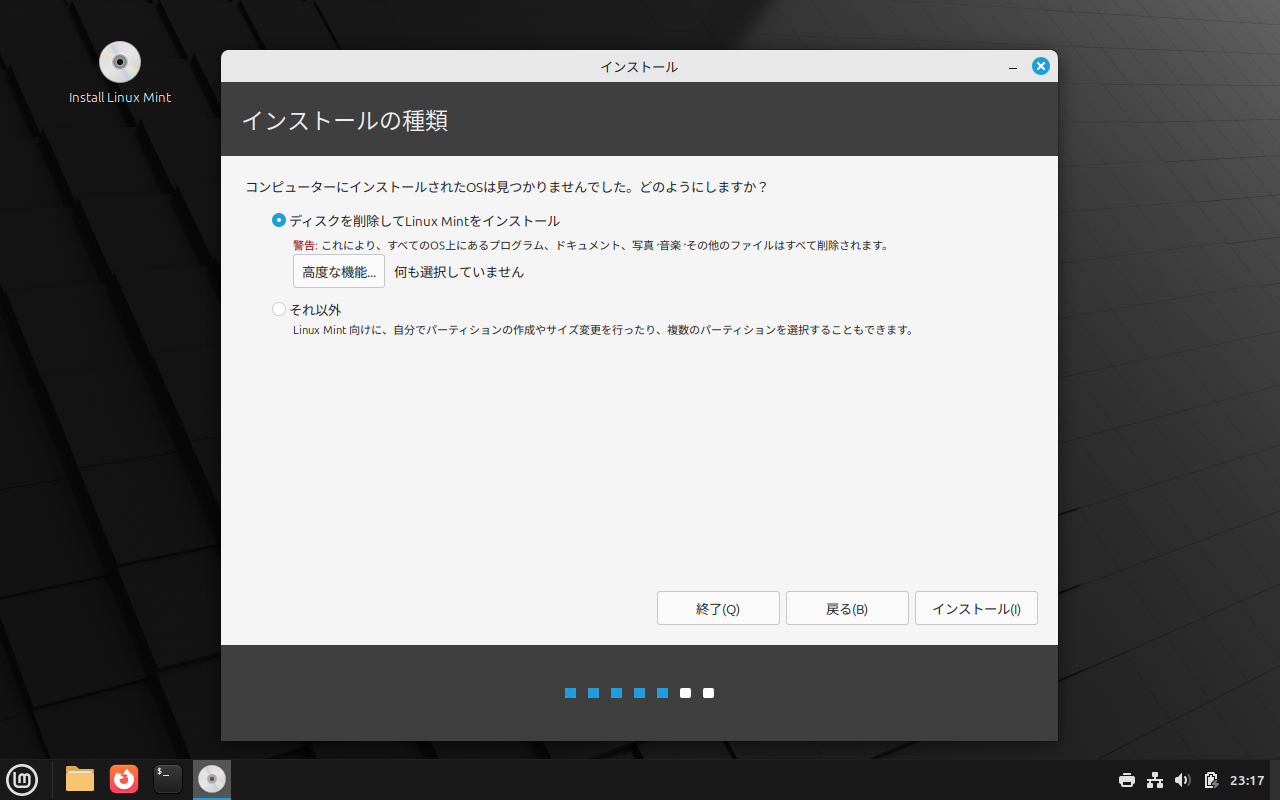Open the network connections tray icon

[1155, 780]
